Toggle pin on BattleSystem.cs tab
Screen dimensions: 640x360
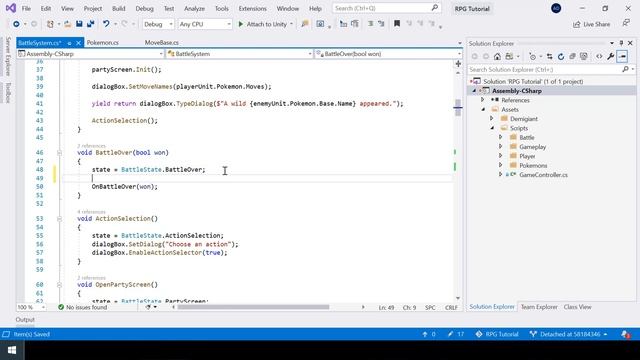click(69, 42)
